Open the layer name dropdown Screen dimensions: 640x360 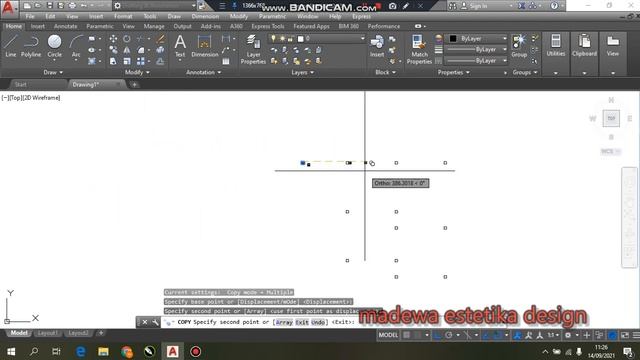tap(317, 39)
